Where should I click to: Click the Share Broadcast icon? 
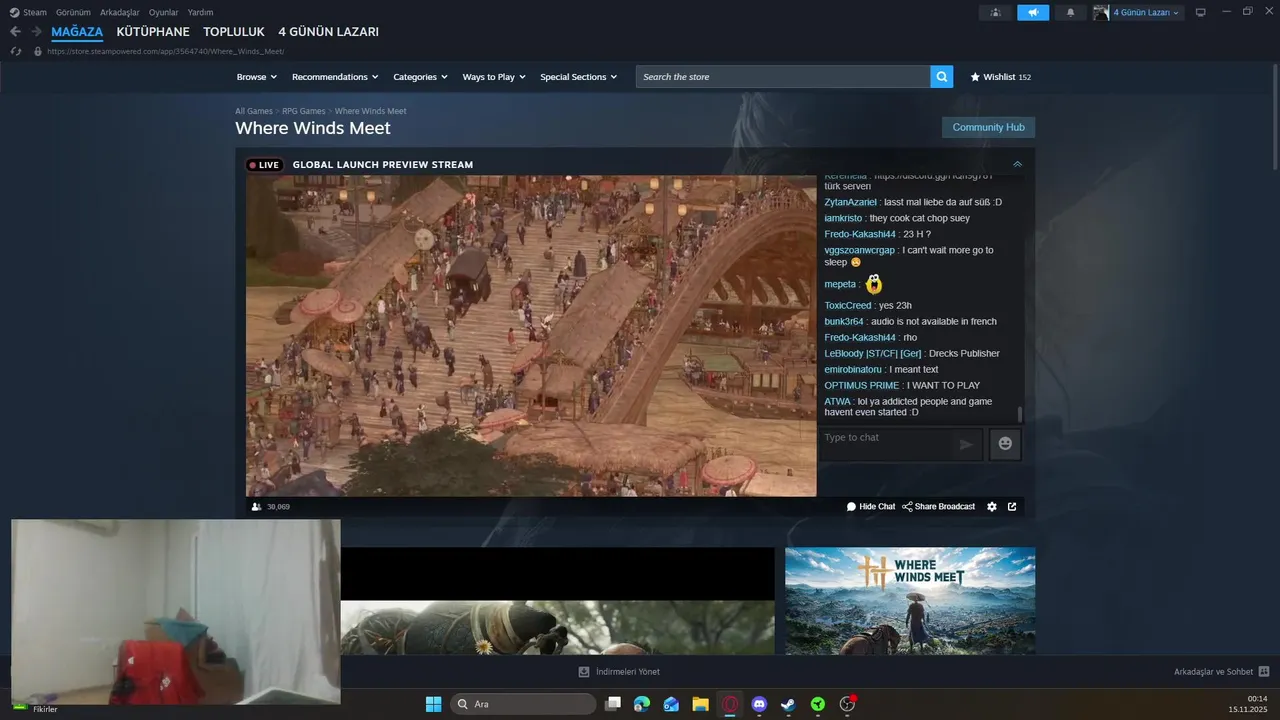click(x=907, y=507)
